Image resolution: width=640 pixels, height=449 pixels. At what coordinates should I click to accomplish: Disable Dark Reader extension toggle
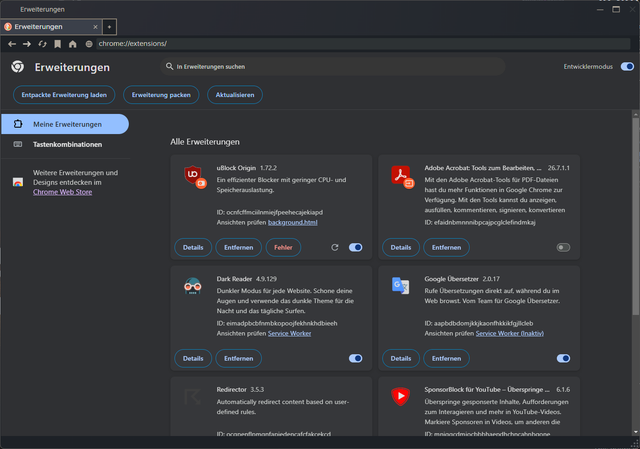tap(356, 358)
